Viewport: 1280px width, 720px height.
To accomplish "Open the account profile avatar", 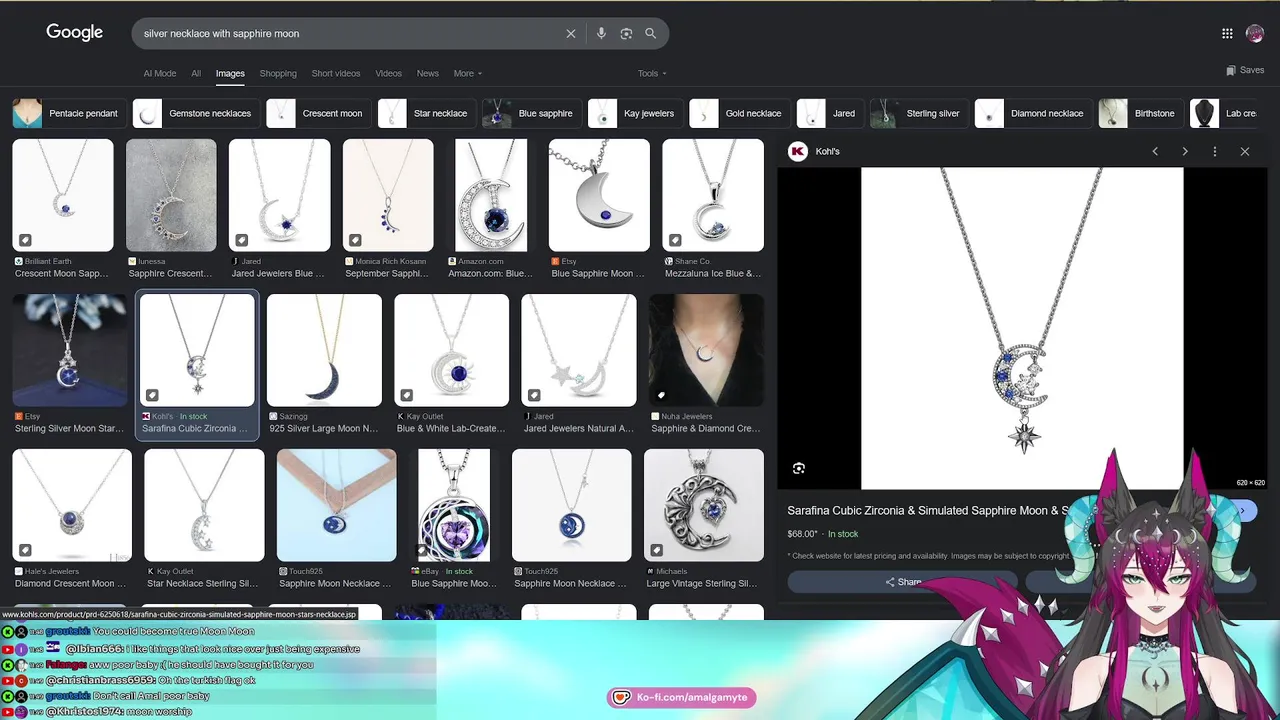I will (x=1255, y=33).
